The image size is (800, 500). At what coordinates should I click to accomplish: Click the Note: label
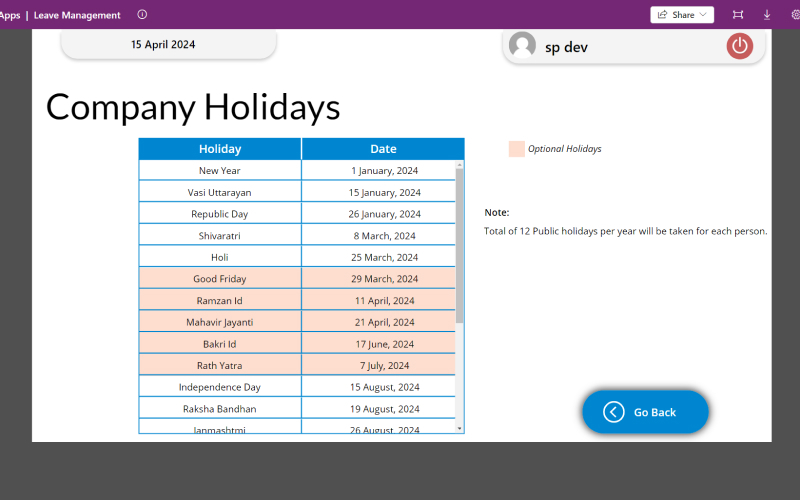(x=497, y=212)
